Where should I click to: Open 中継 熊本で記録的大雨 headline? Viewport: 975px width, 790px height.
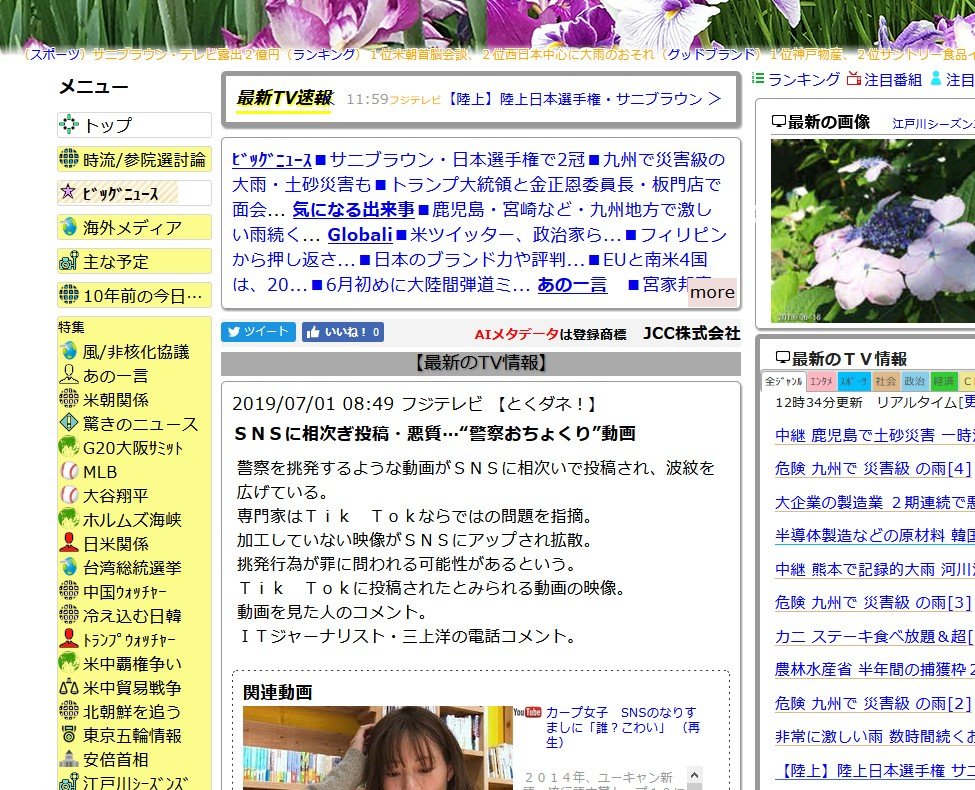click(x=875, y=569)
